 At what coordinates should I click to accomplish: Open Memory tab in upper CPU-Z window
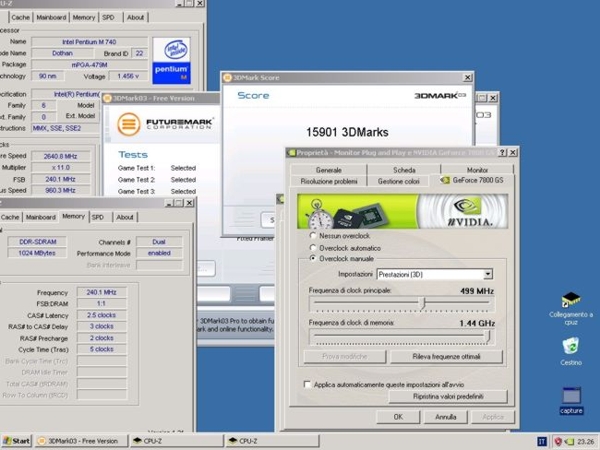pos(84,17)
